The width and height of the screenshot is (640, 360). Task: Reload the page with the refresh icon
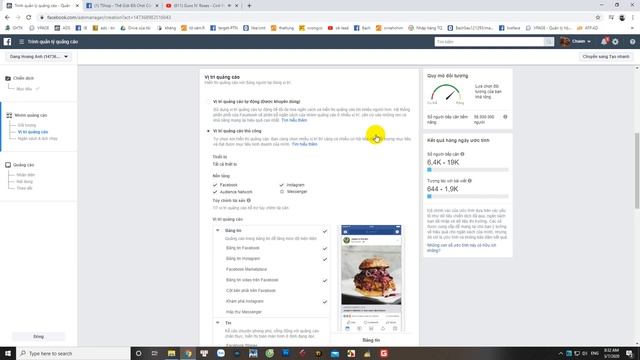coord(29,18)
